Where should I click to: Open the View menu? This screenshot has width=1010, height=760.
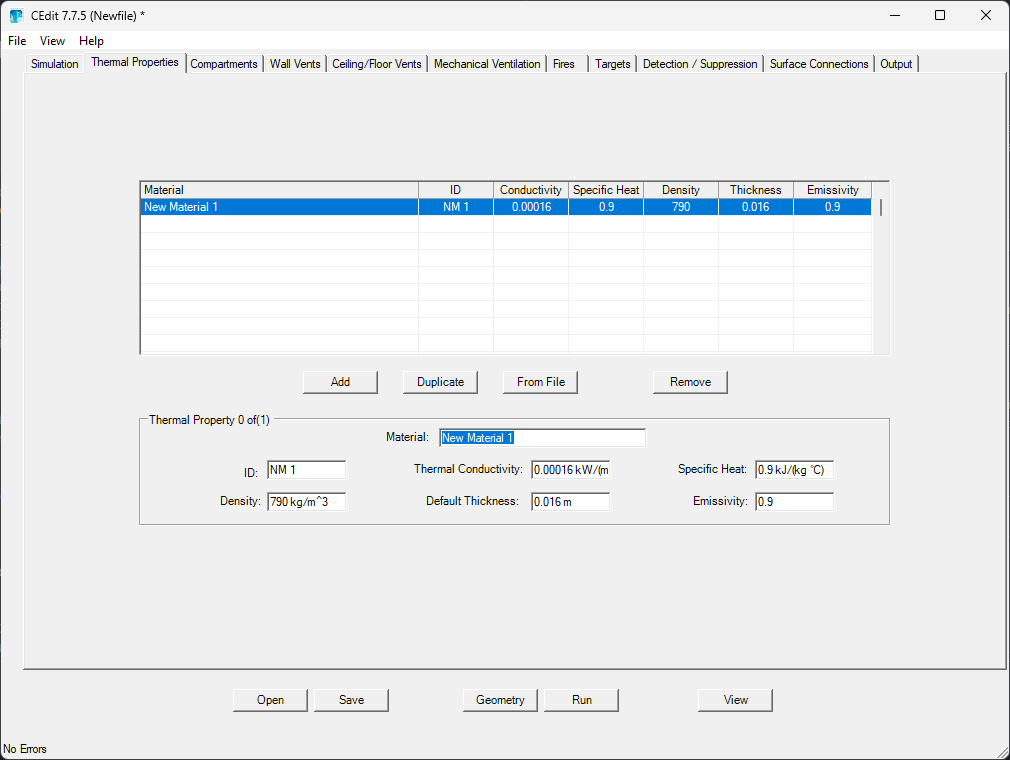click(52, 41)
